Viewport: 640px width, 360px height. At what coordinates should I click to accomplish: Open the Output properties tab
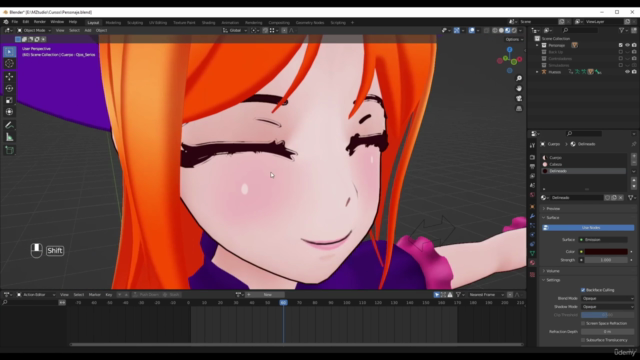[532, 167]
